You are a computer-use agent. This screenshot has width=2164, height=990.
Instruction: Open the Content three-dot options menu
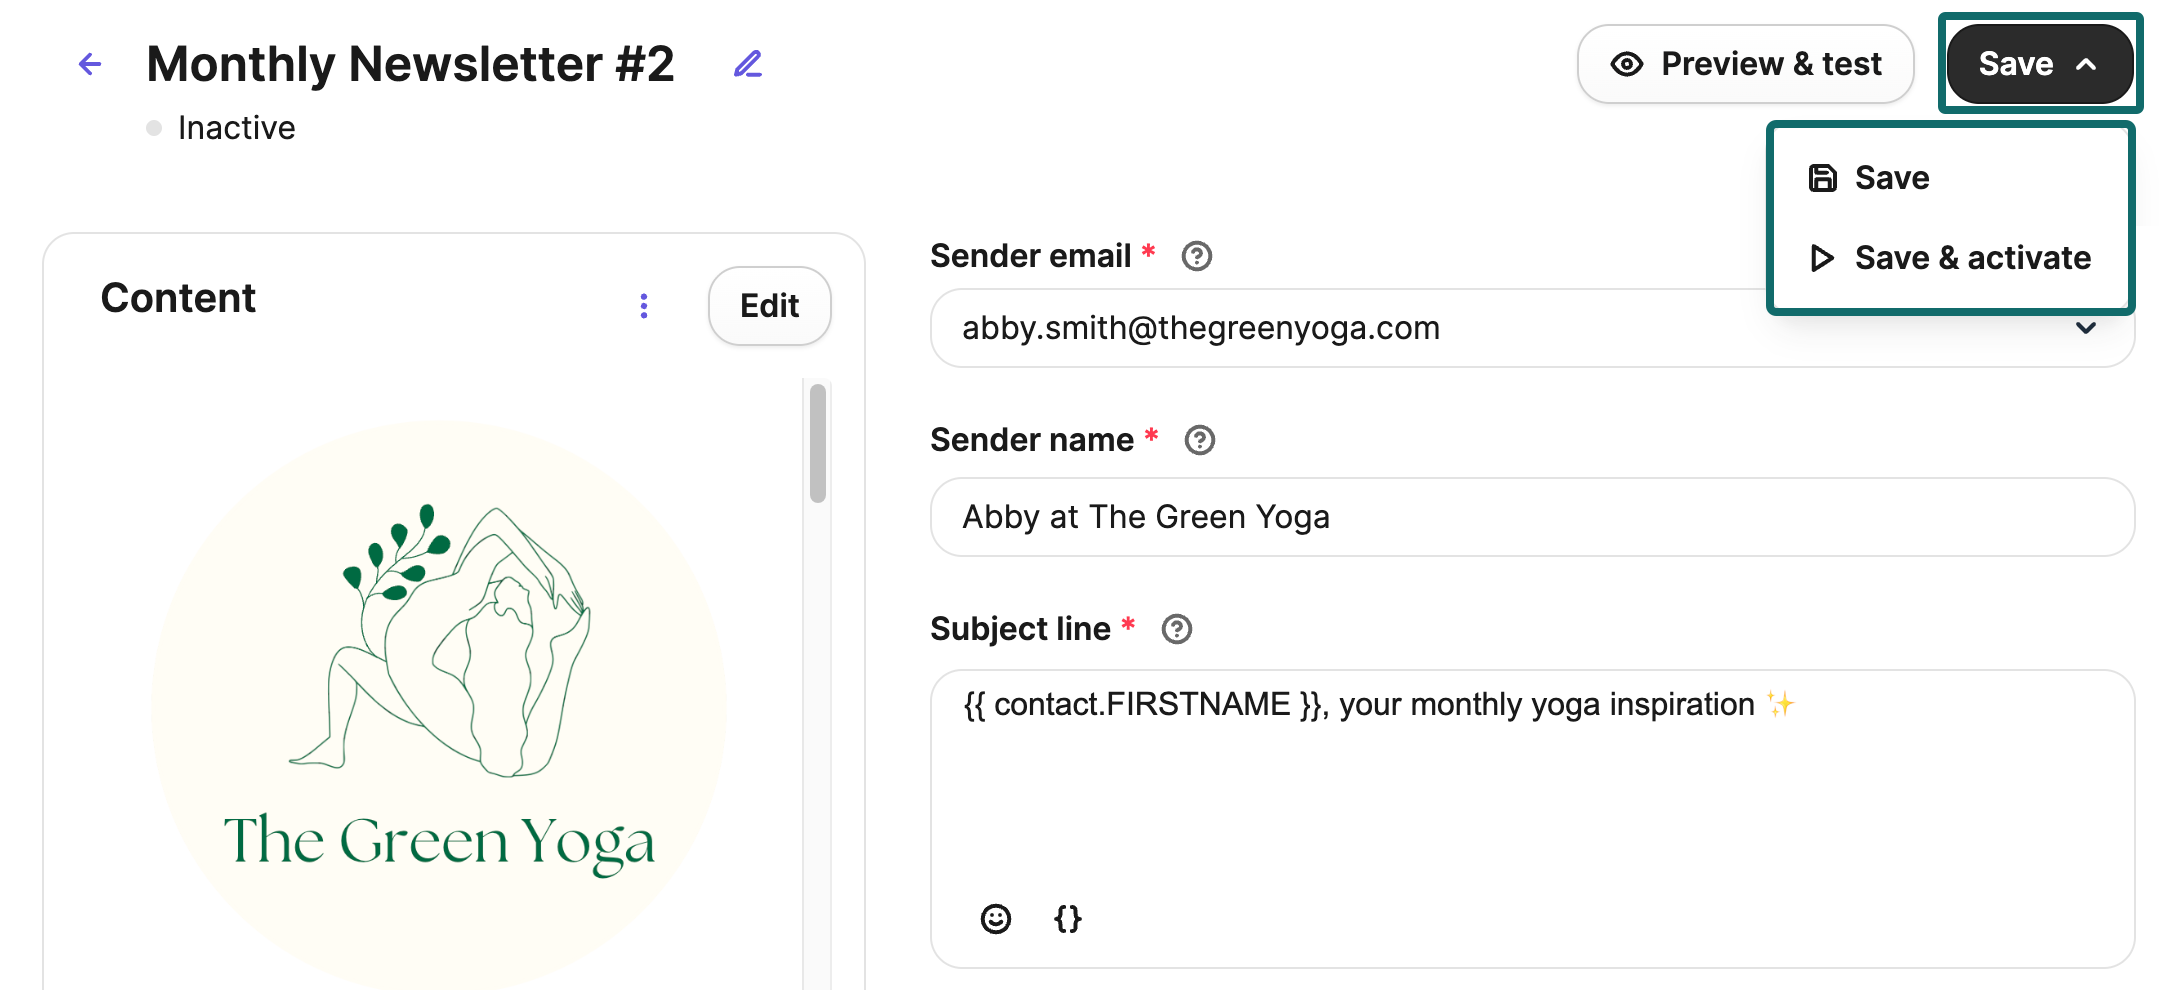pyautogui.click(x=644, y=306)
